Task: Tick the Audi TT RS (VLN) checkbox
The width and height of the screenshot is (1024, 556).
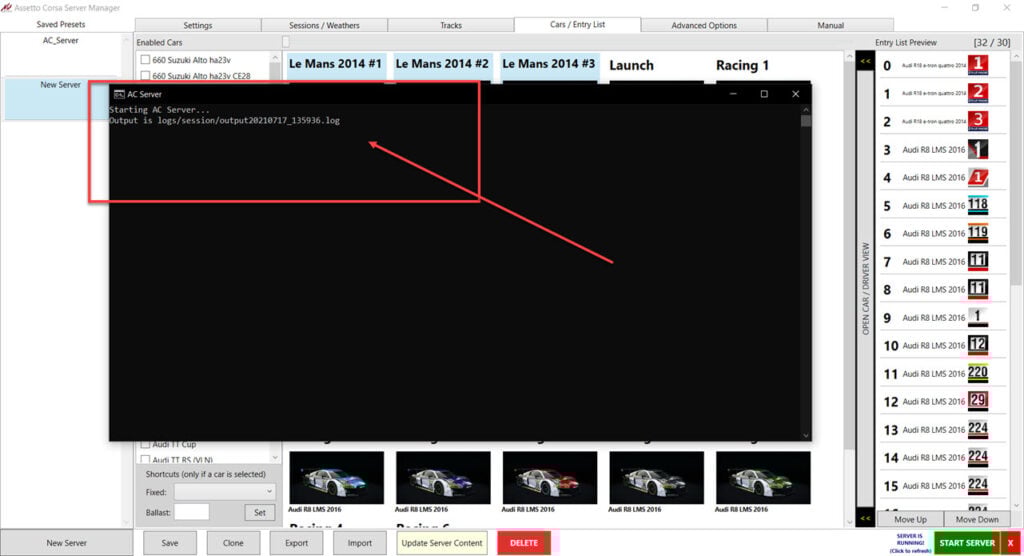Action: click(x=145, y=459)
